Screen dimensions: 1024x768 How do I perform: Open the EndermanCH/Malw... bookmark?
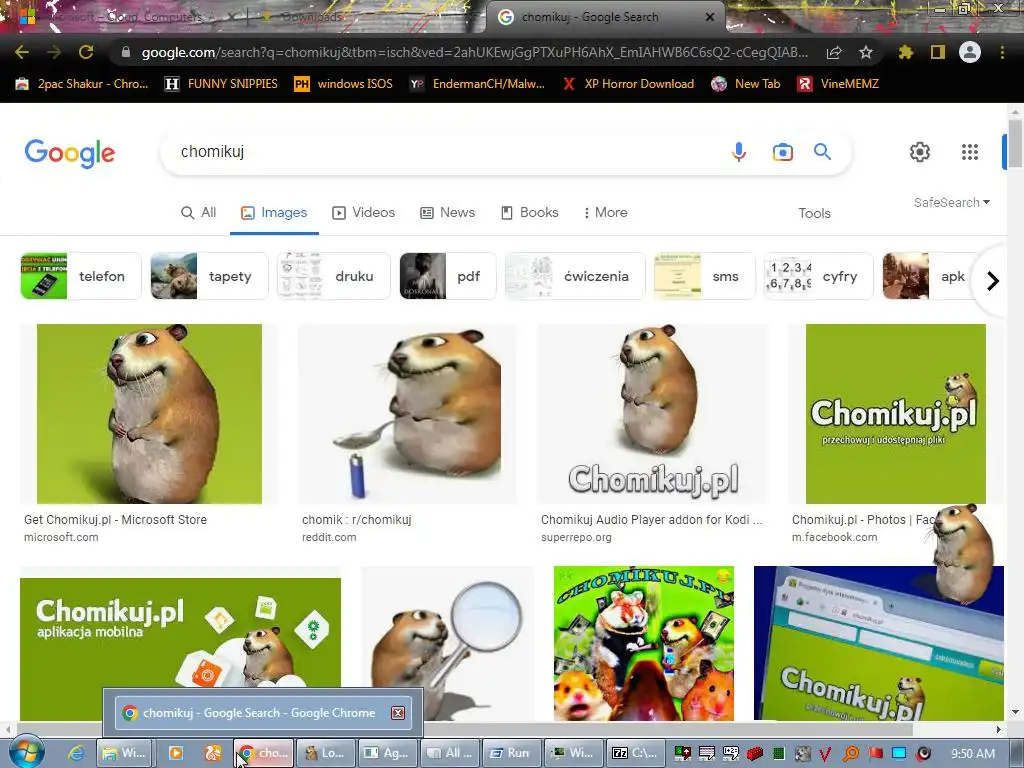tap(477, 84)
